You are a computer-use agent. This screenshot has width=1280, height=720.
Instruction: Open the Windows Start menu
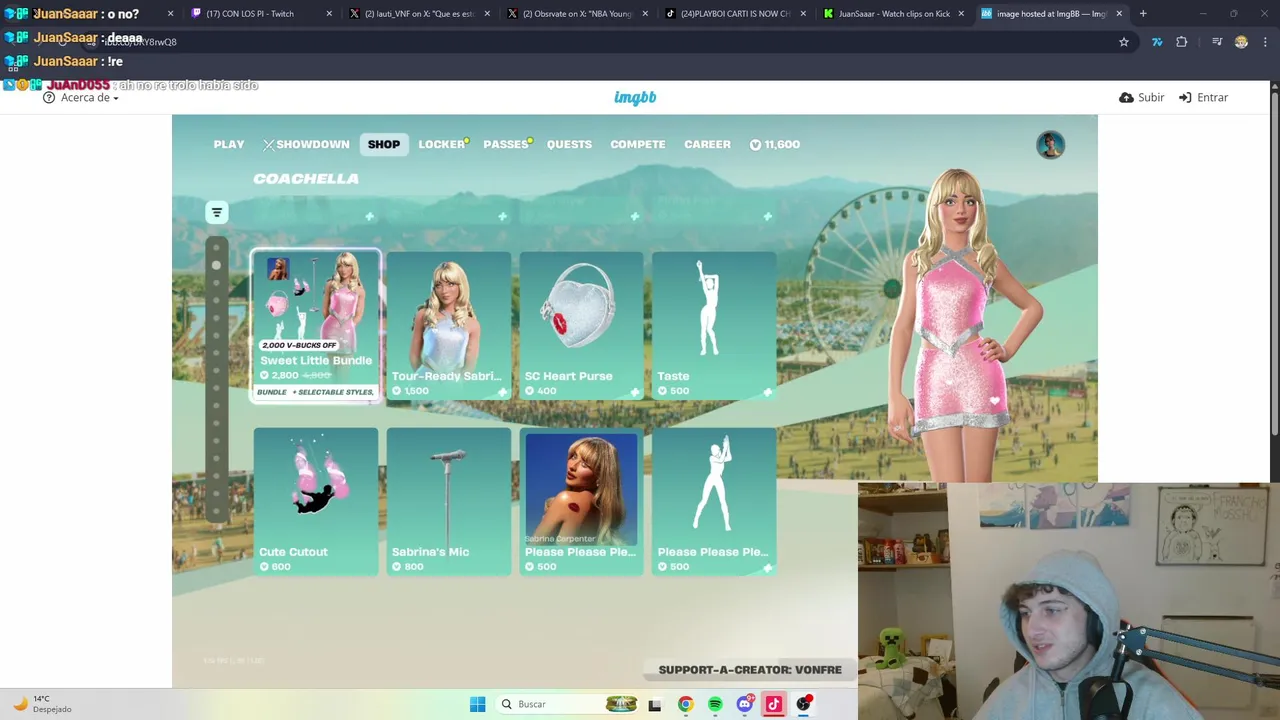(x=478, y=704)
